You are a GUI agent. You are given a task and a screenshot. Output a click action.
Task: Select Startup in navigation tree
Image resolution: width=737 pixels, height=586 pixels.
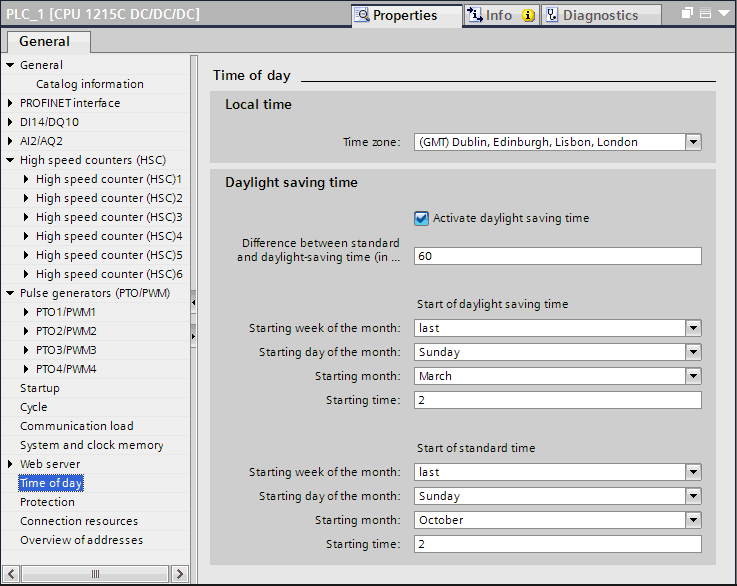(x=40, y=388)
